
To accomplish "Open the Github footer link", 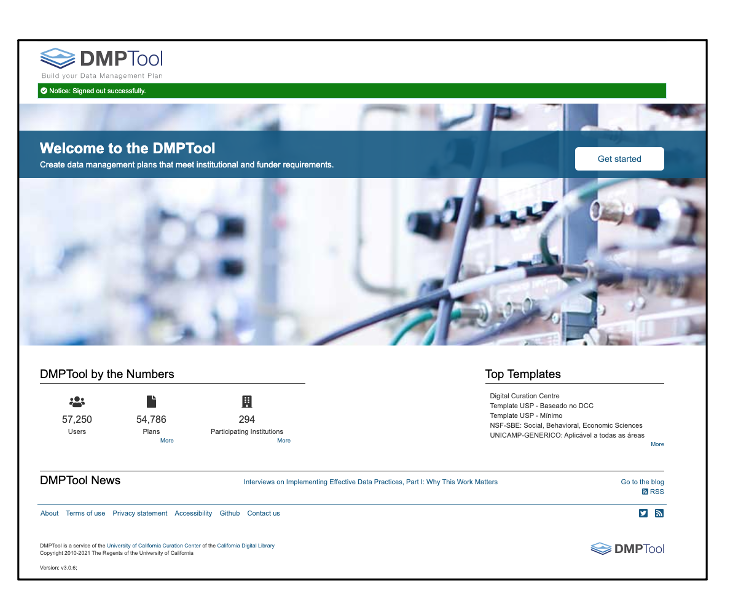I will coord(230,513).
